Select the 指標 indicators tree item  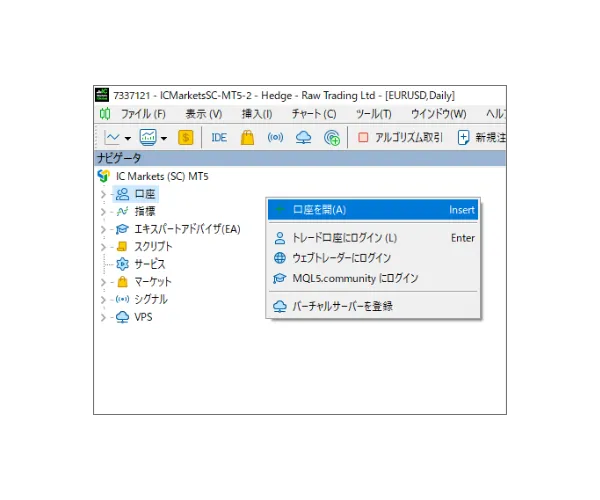tap(145, 211)
